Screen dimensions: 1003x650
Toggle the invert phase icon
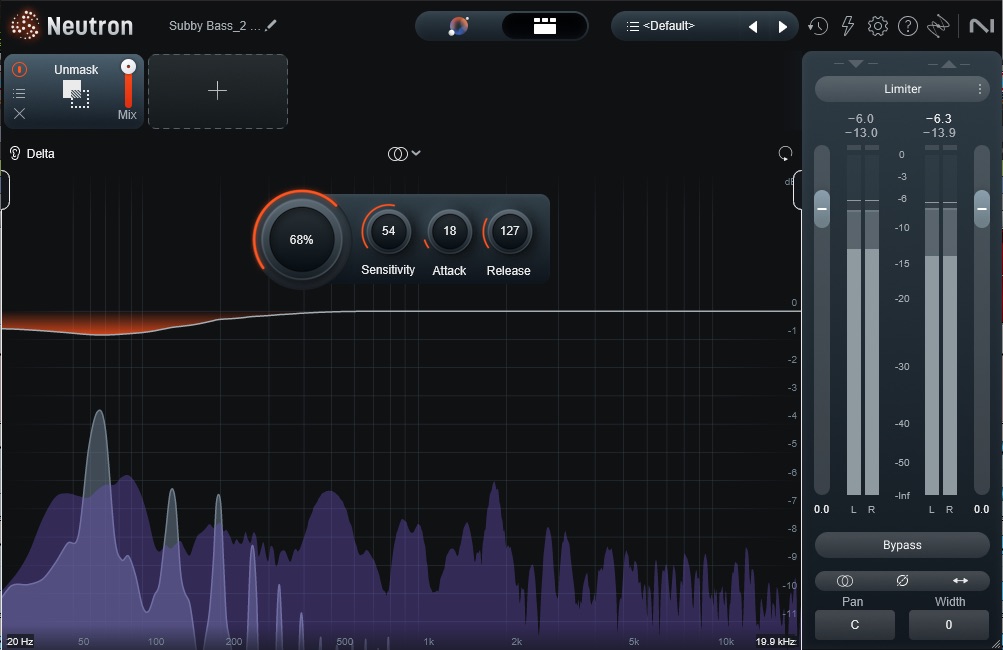point(902,581)
